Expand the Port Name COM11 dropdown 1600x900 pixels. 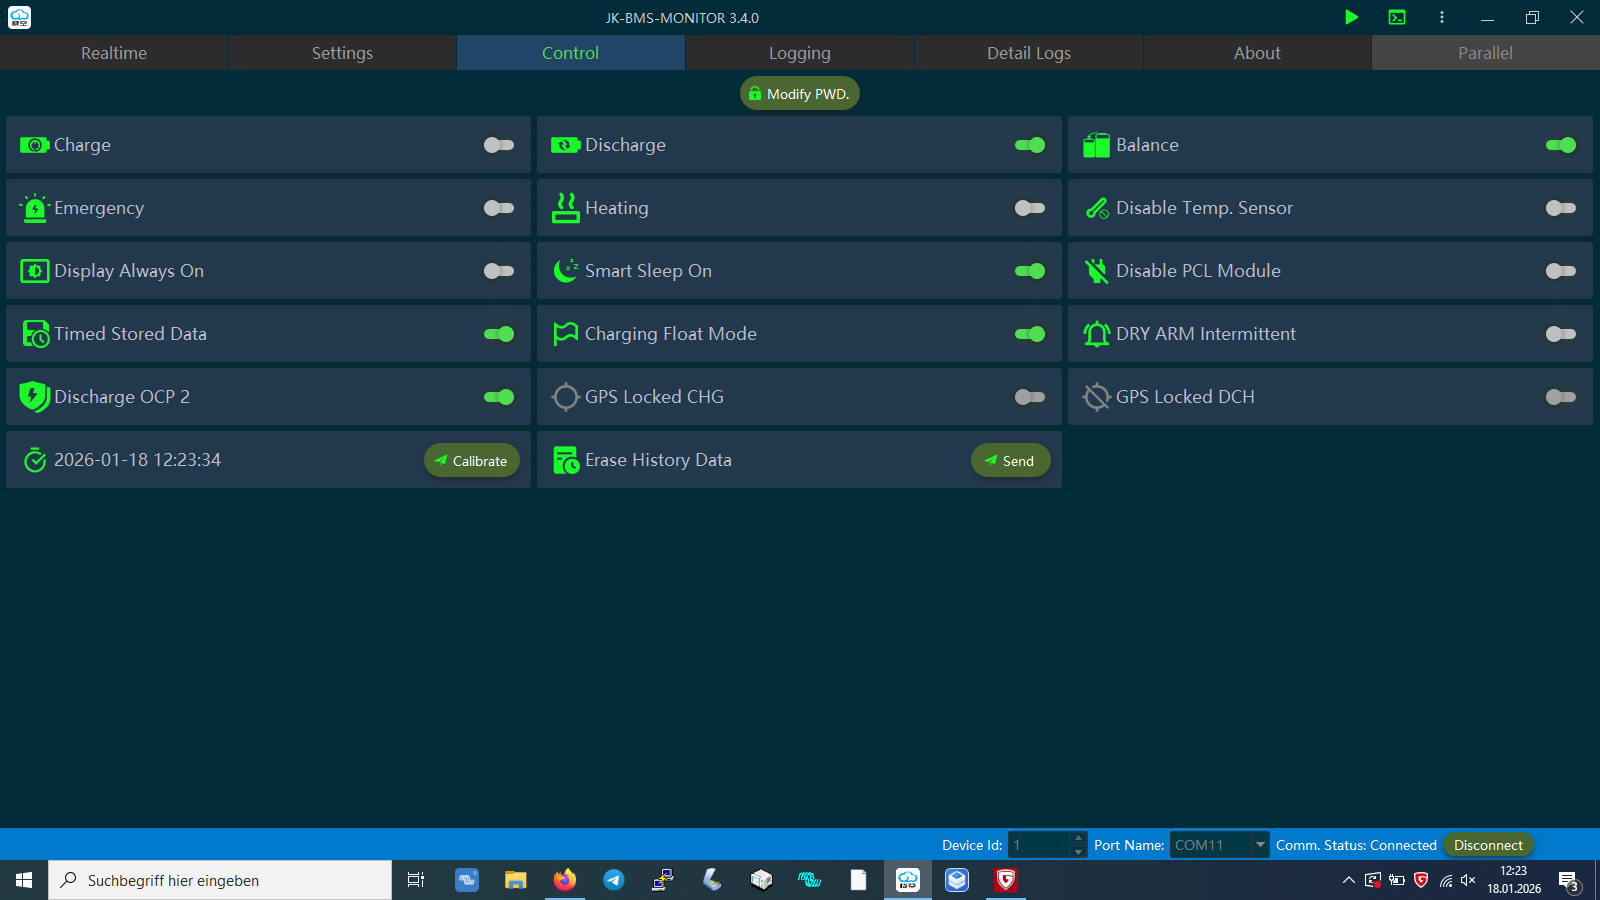(x=1260, y=845)
